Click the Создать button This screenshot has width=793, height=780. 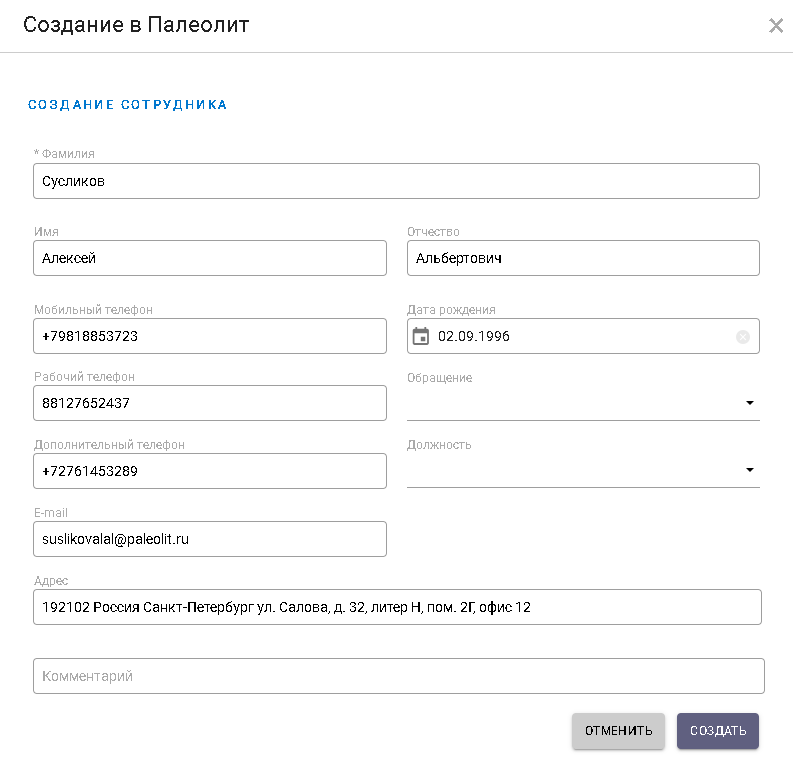click(718, 730)
